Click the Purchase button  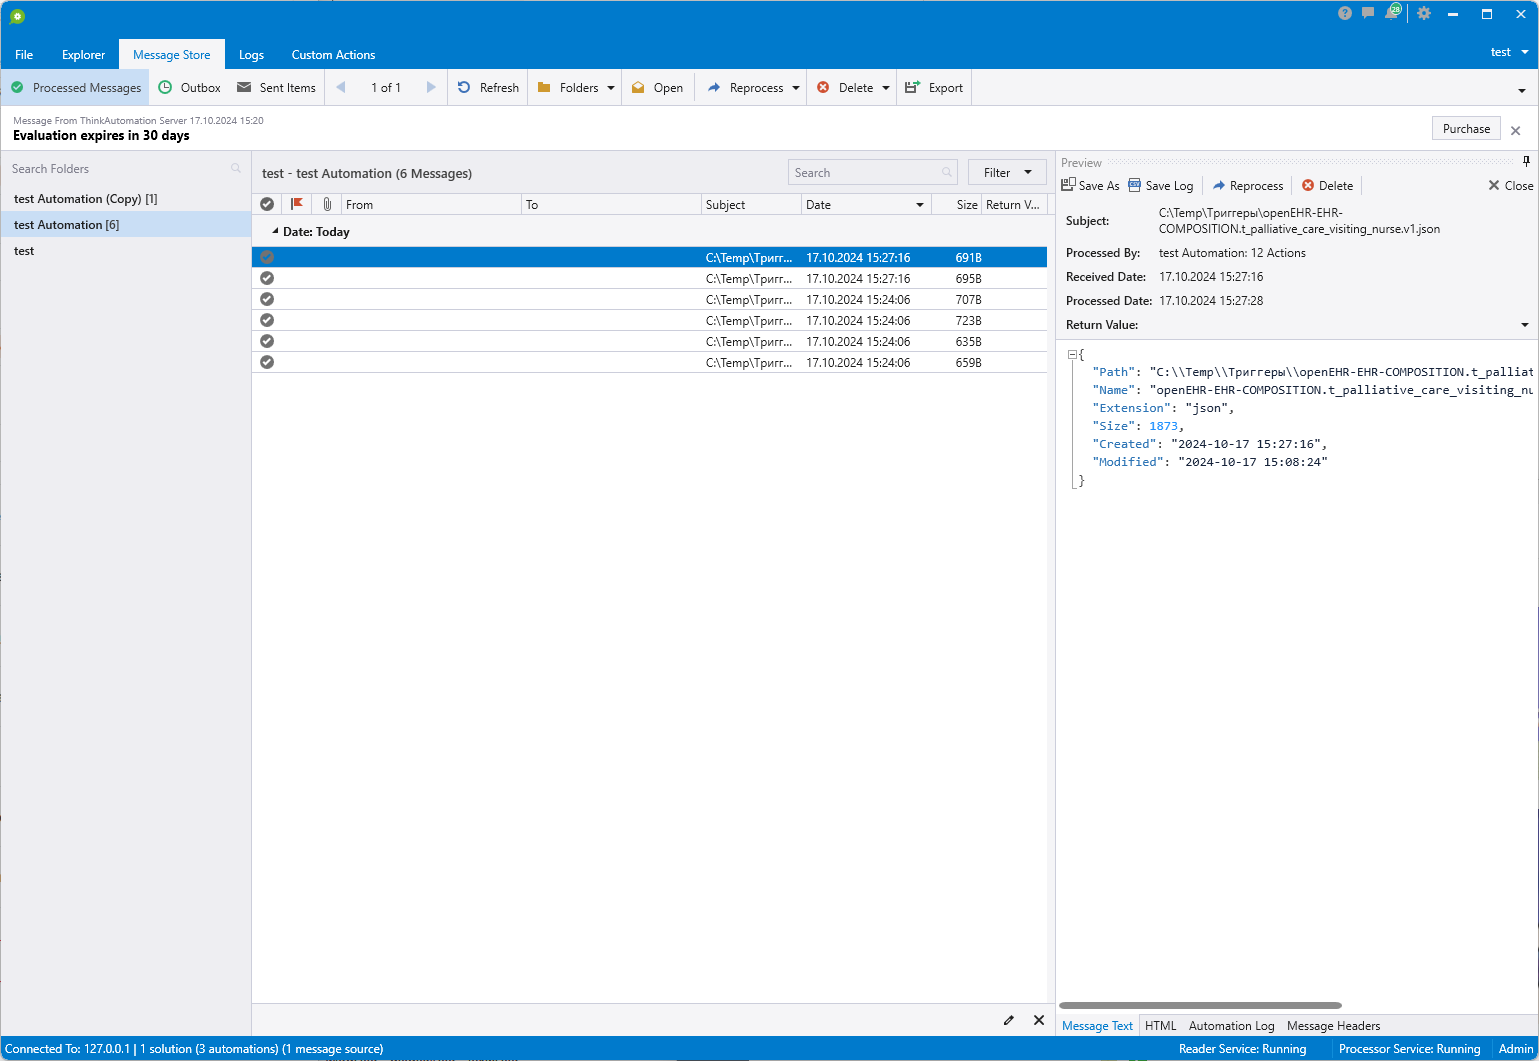[x=1466, y=129]
